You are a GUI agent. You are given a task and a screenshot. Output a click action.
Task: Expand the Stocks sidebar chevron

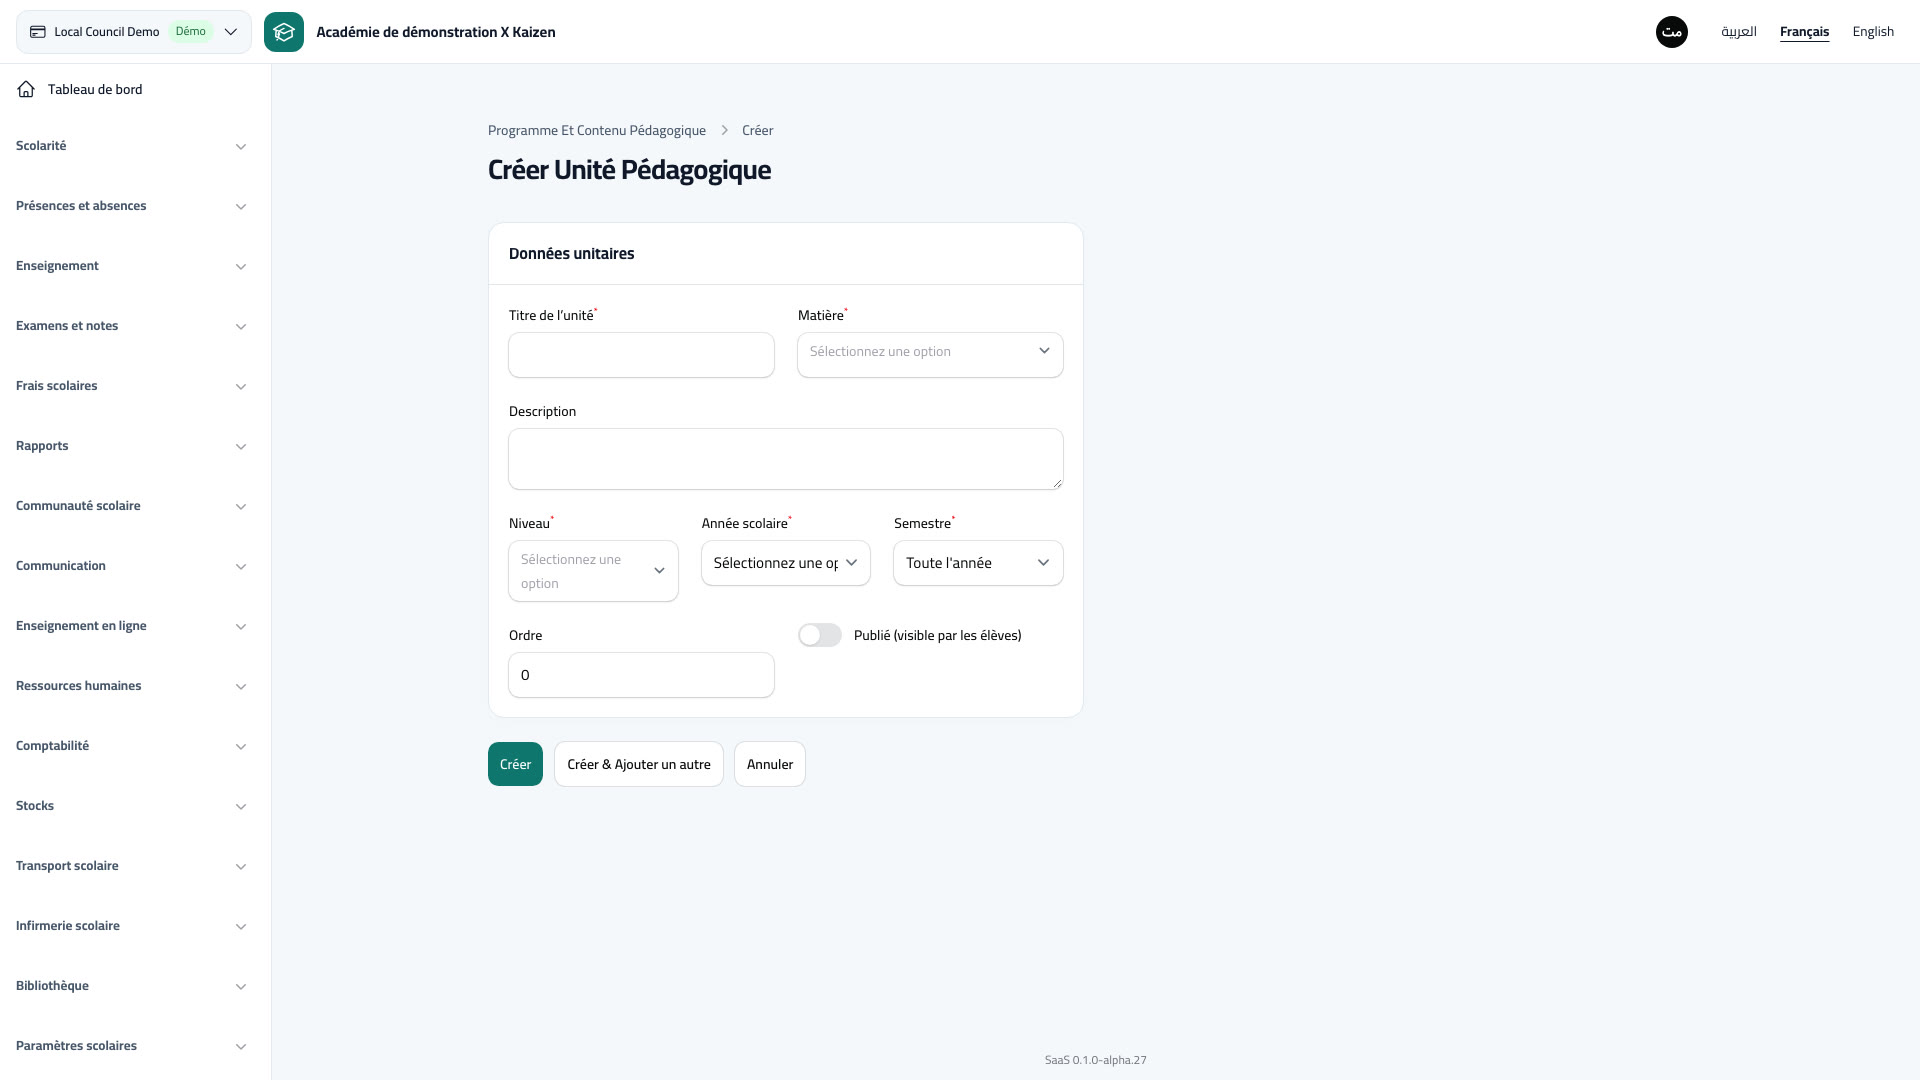point(241,807)
